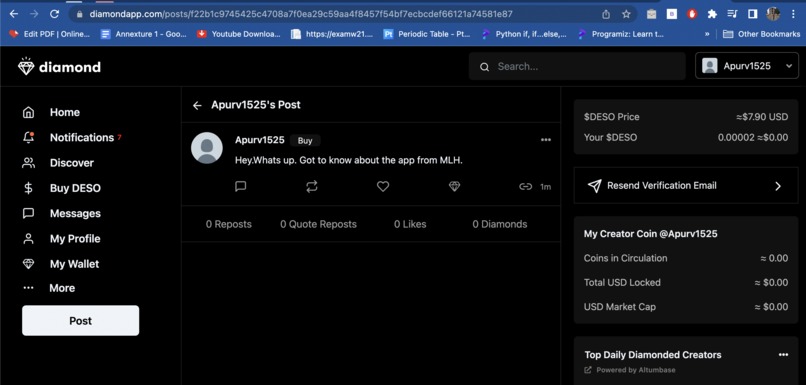Click the repost icon under post

312,187
